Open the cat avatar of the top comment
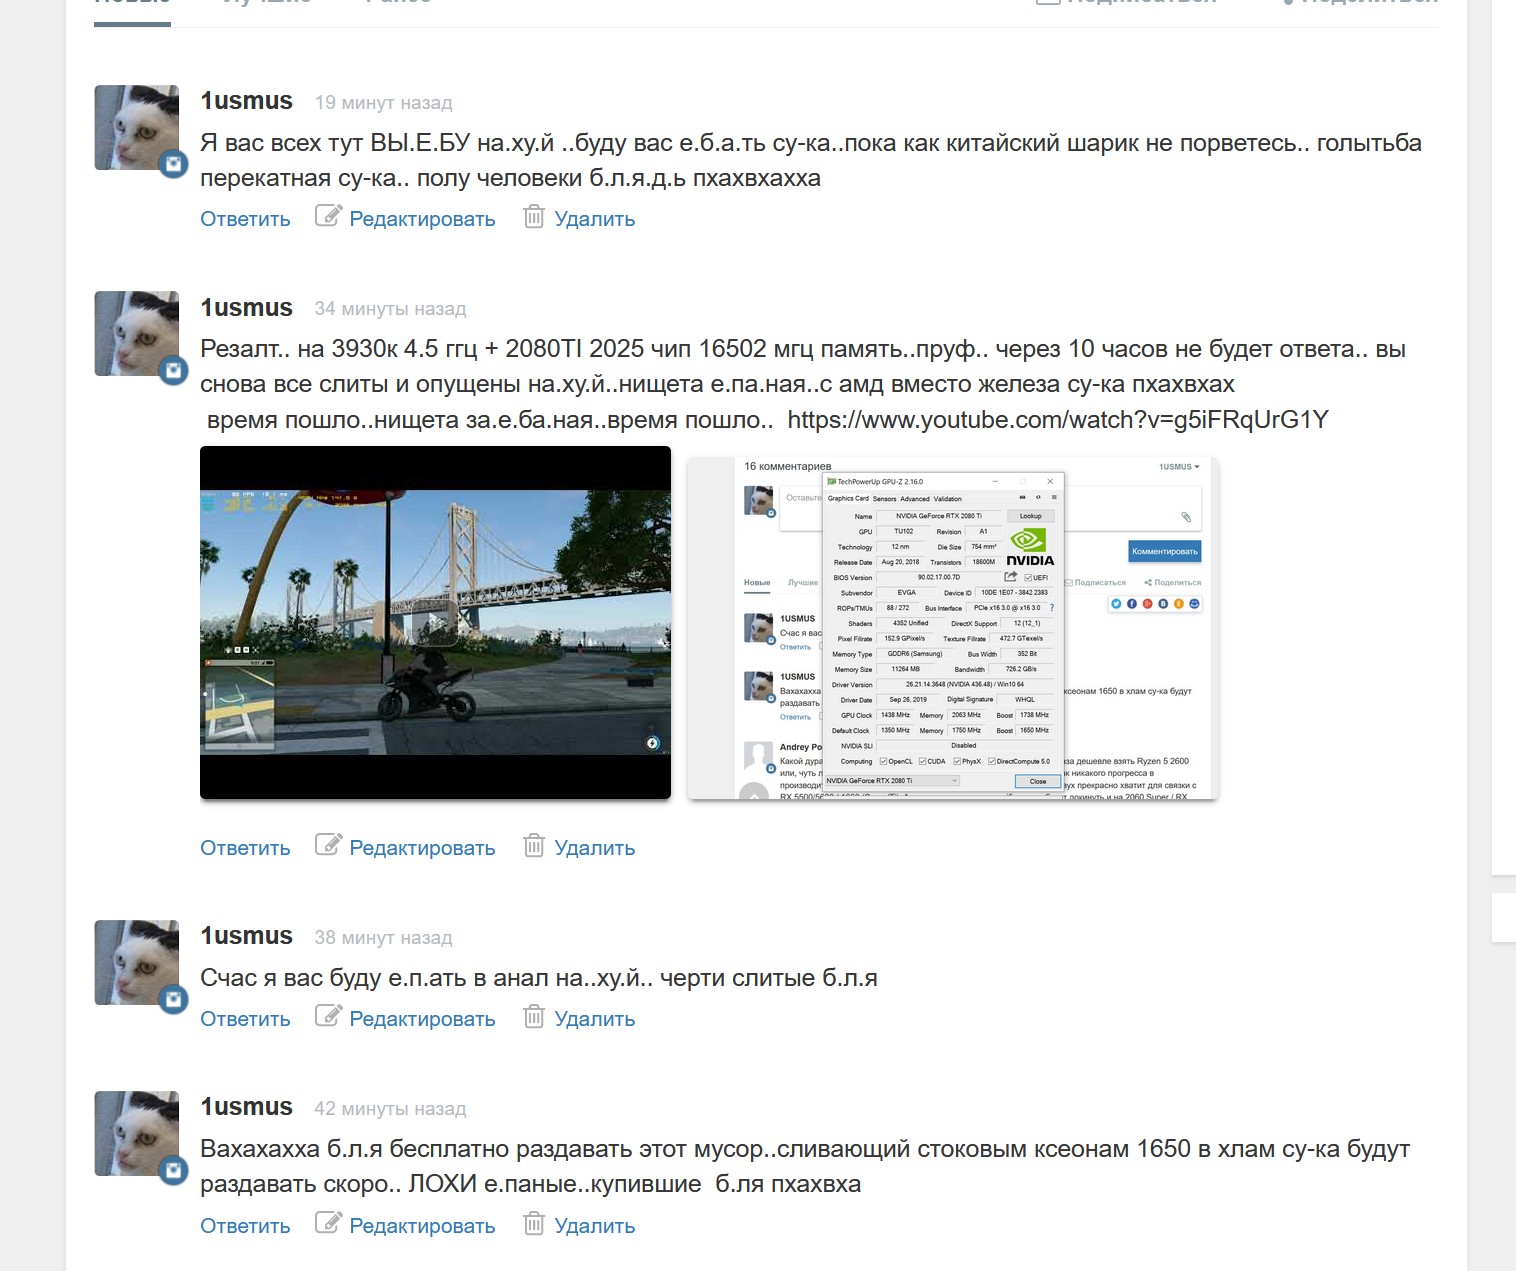The height and width of the screenshot is (1271, 1516). point(136,127)
